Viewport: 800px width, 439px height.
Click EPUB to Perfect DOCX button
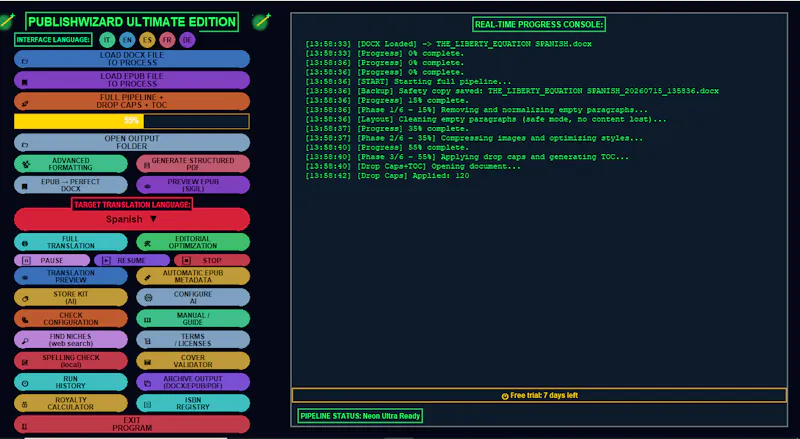(71, 185)
